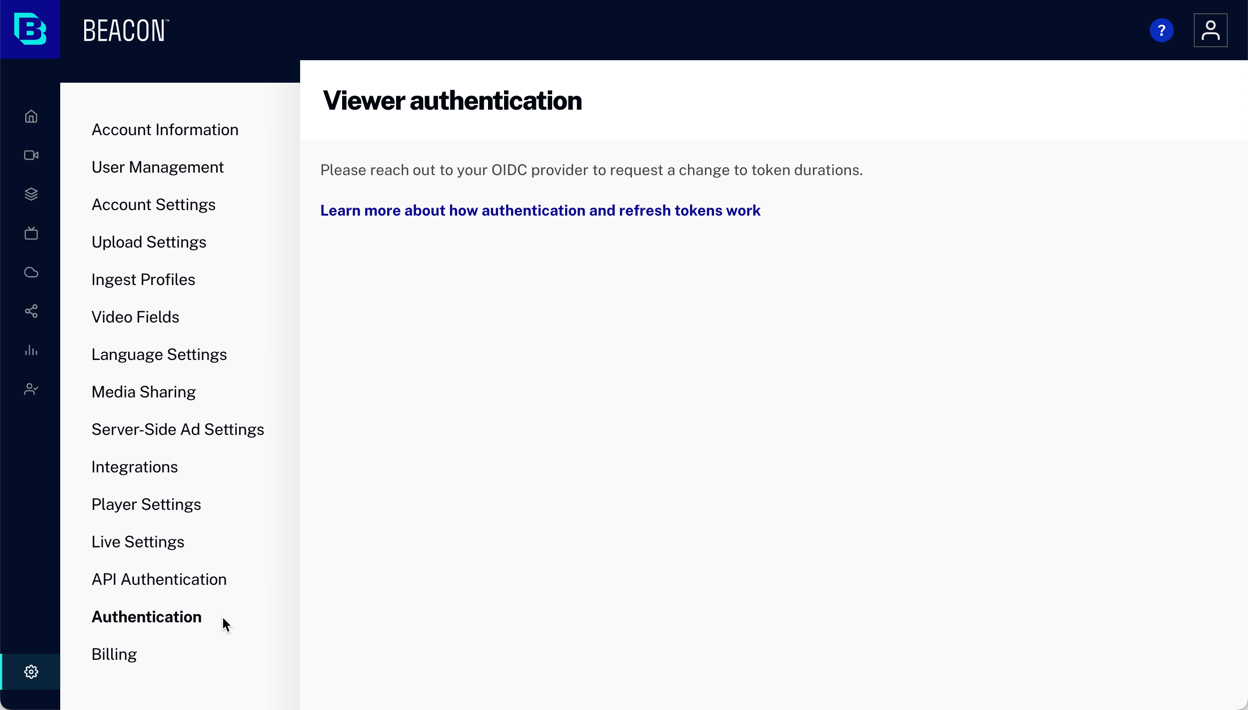Navigate to Ingest Profiles
This screenshot has width=1248, height=710.
coord(143,280)
